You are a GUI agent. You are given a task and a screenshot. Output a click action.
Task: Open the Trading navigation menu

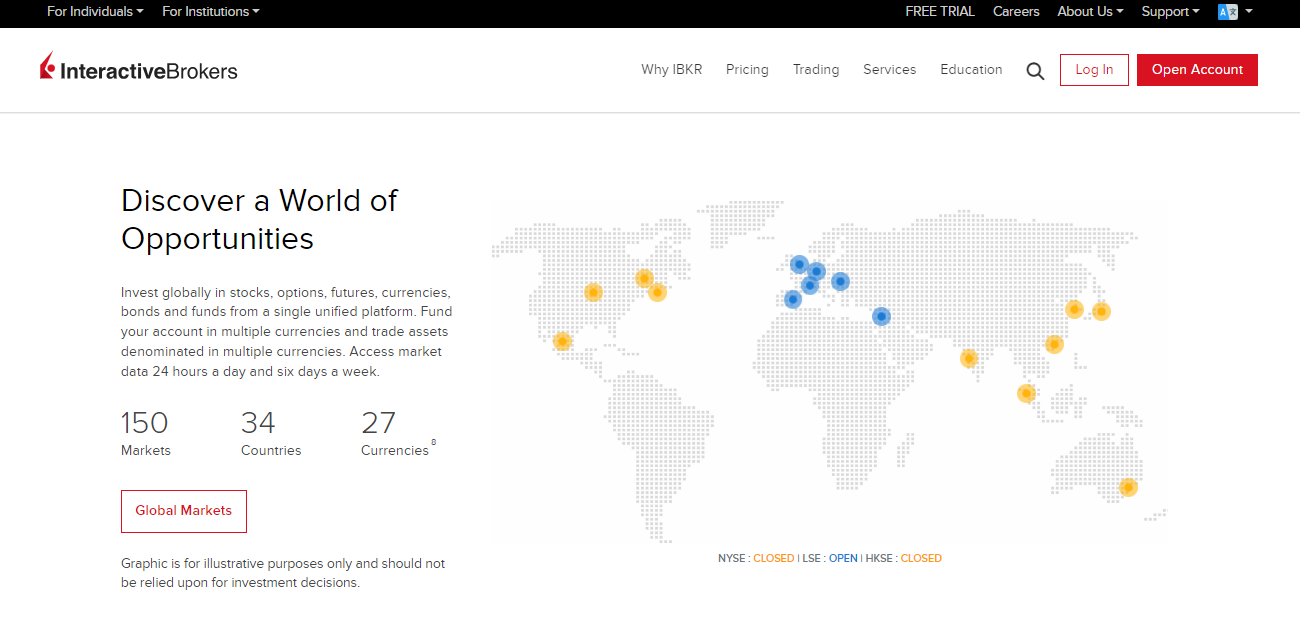(816, 70)
